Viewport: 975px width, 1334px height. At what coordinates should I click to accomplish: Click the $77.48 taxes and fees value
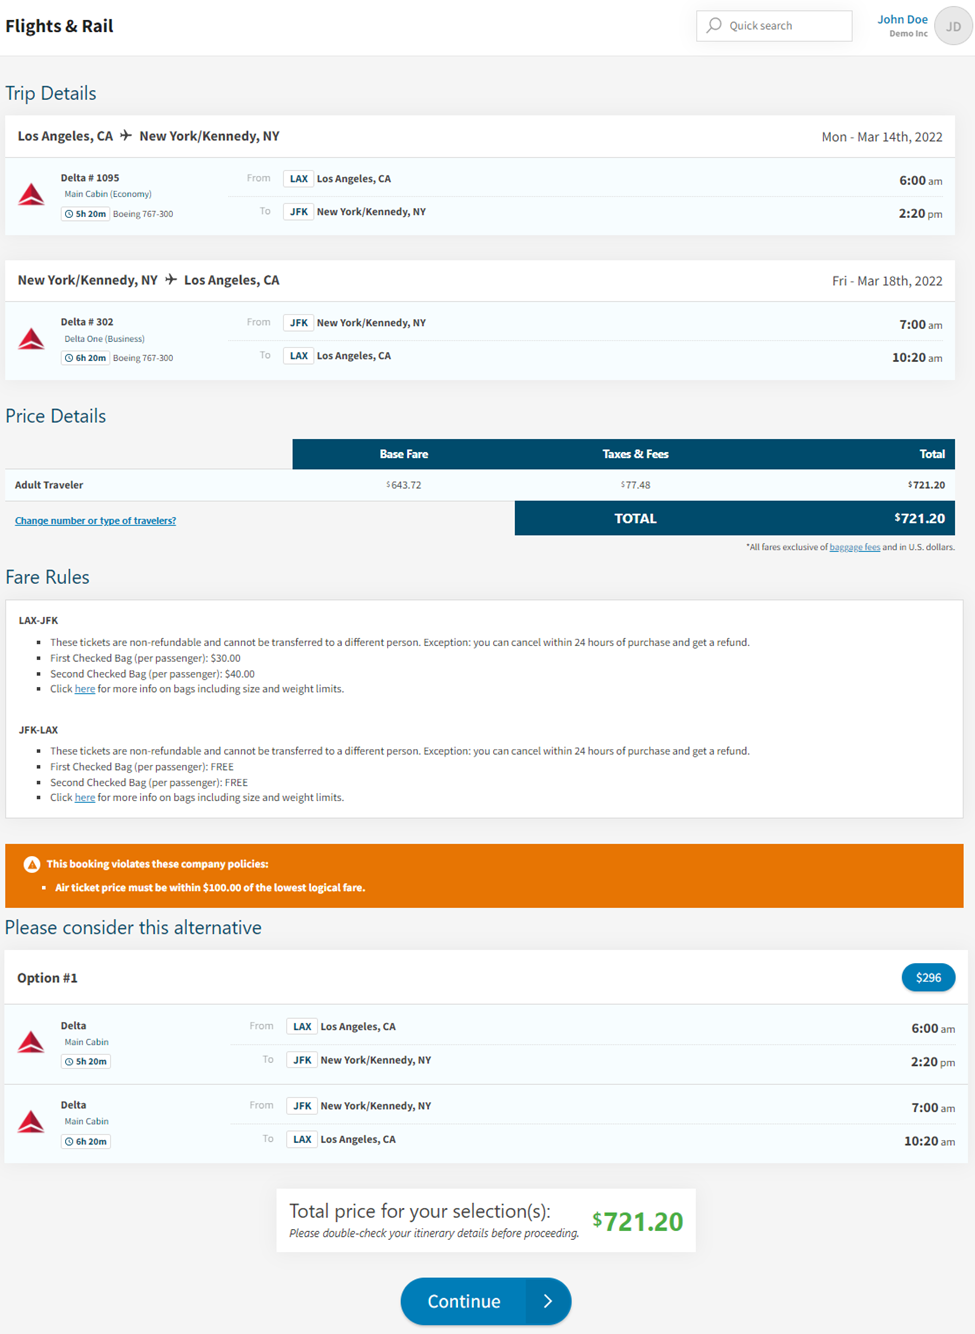pyautogui.click(x=635, y=485)
